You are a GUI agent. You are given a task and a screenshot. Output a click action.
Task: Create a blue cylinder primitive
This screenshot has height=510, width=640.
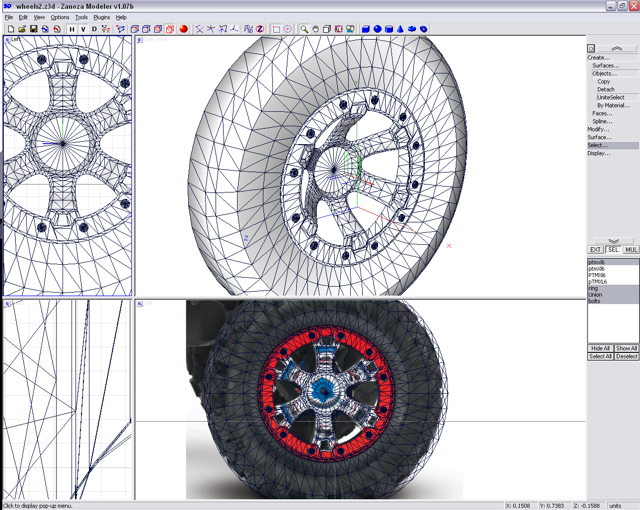point(388,29)
